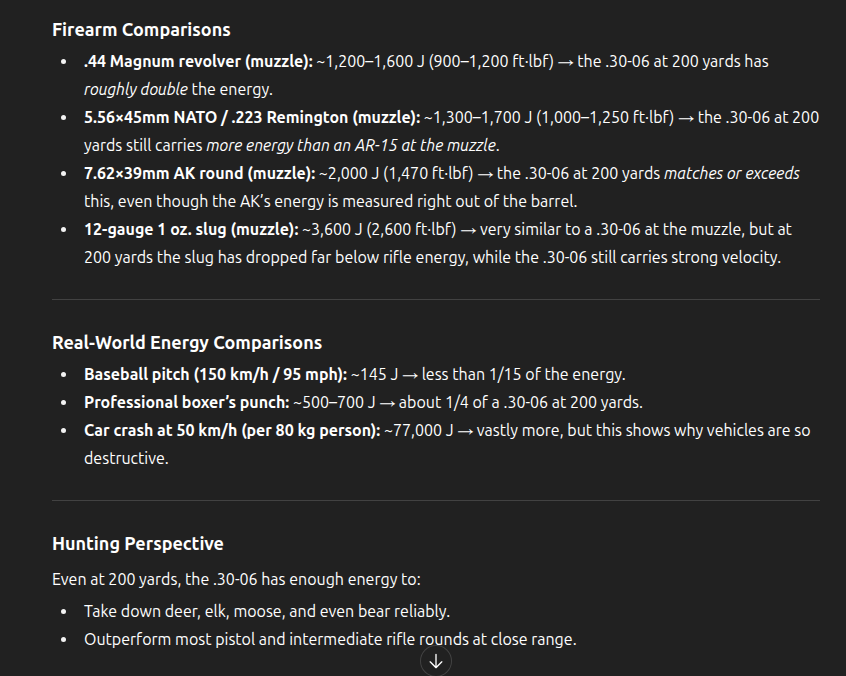This screenshot has width=846, height=676.
Task: Click the Baseball pitch bold label
Action: [x=215, y=374]
